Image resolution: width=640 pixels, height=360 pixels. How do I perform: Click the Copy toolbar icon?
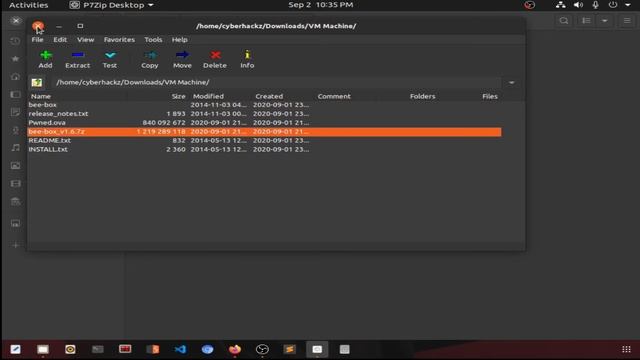click(x=150, y=60)
